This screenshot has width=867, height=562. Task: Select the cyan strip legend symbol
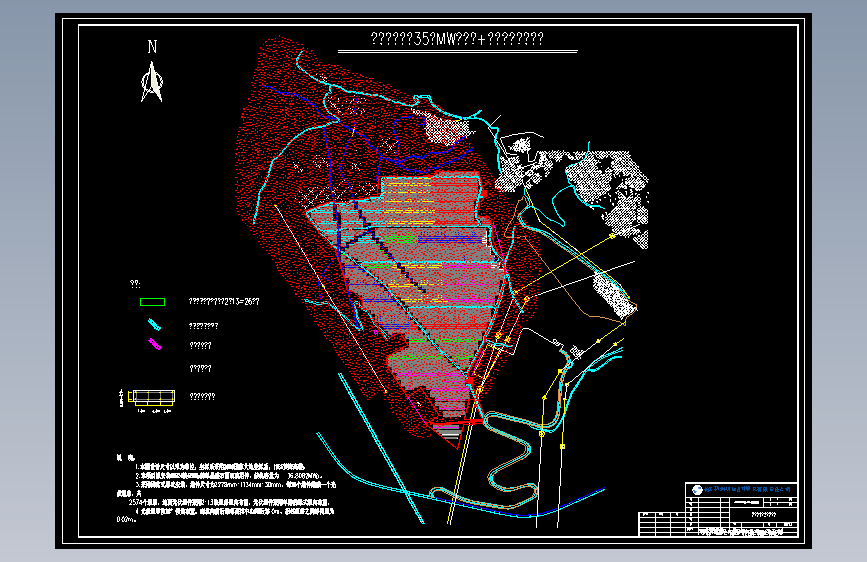point(154,325)
